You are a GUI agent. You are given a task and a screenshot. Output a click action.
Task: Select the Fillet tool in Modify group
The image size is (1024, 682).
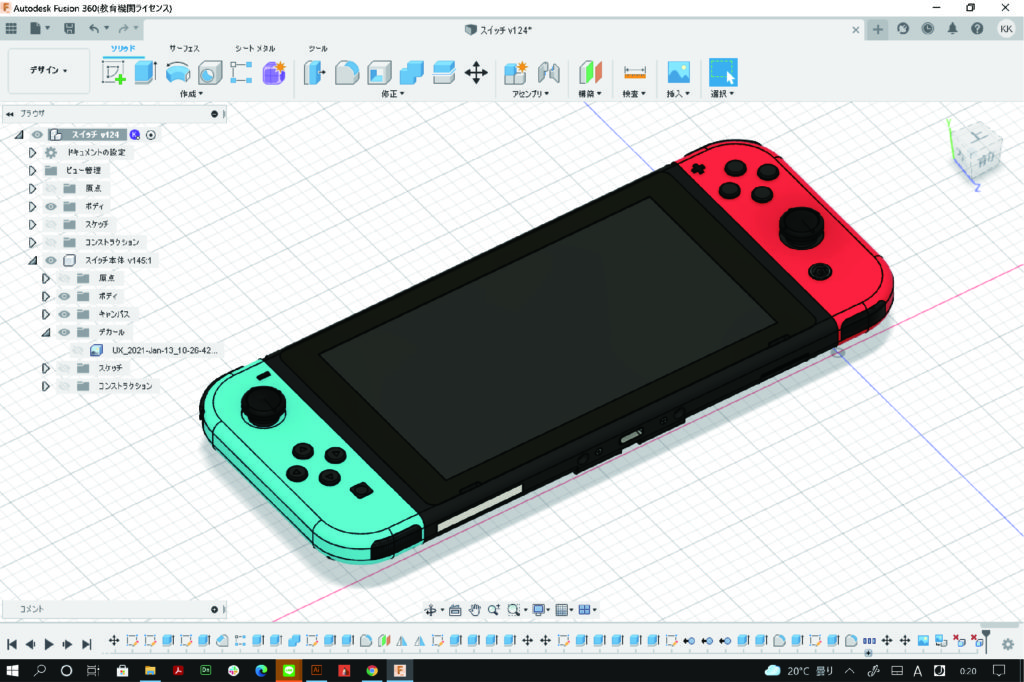point(346,72)
